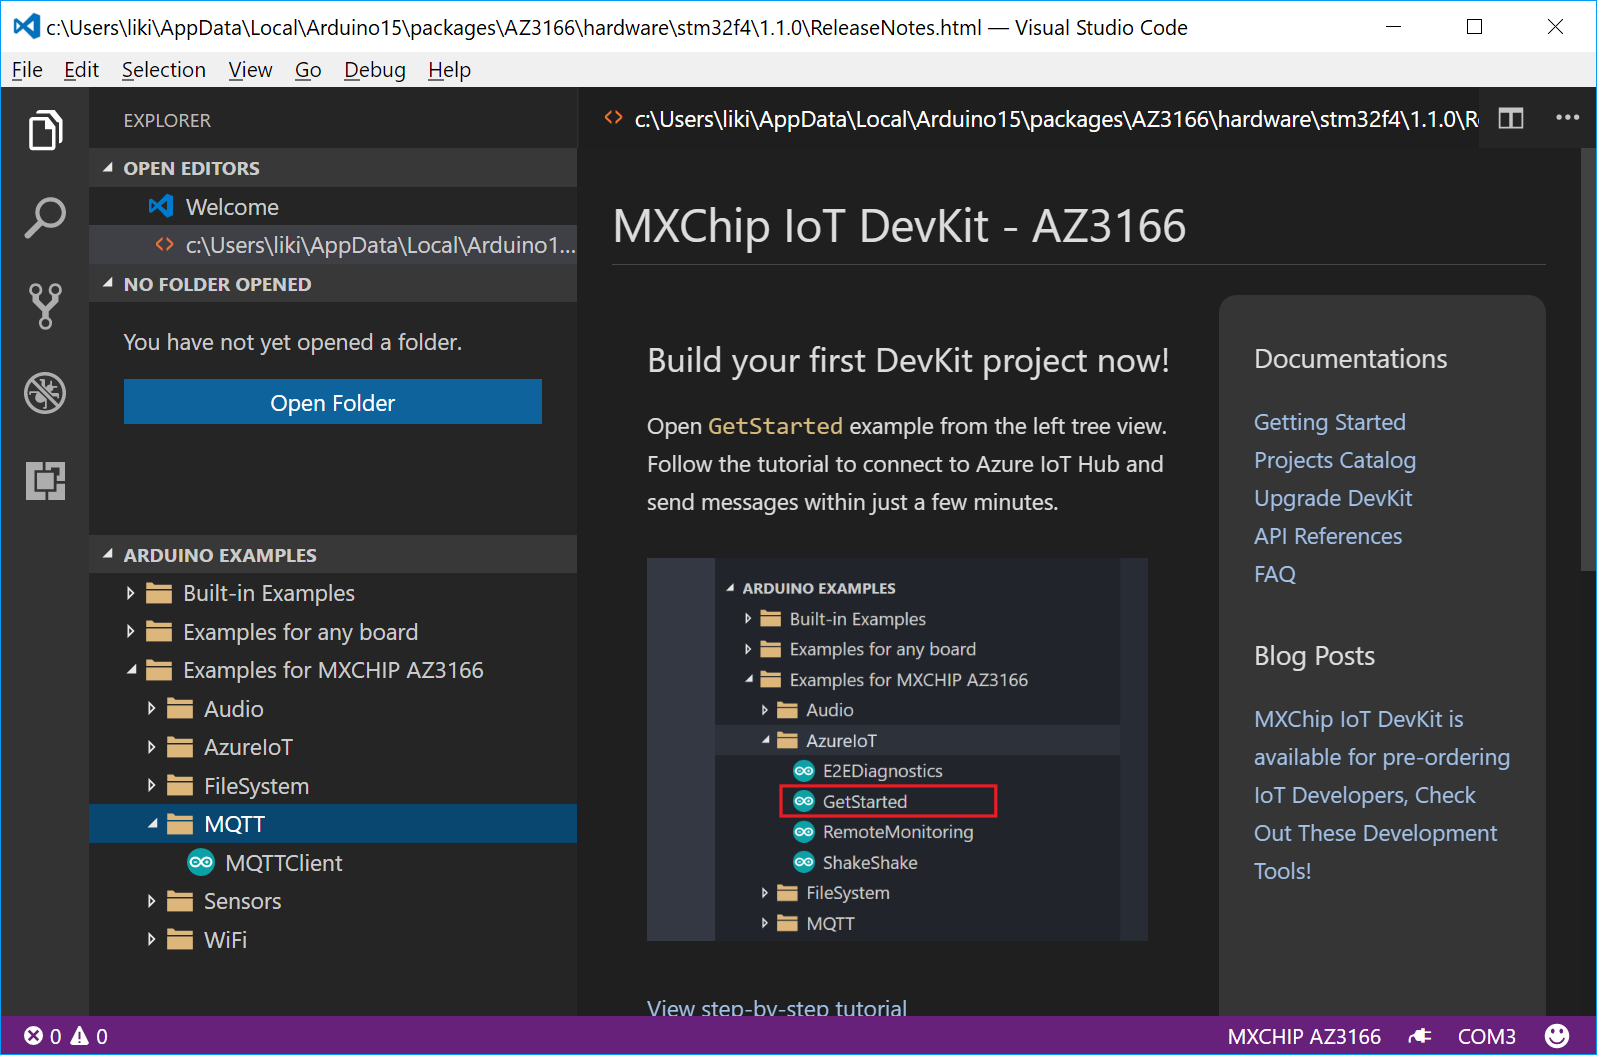
Task: Expand the Audio folder arrow
Action: coord(151,709)
